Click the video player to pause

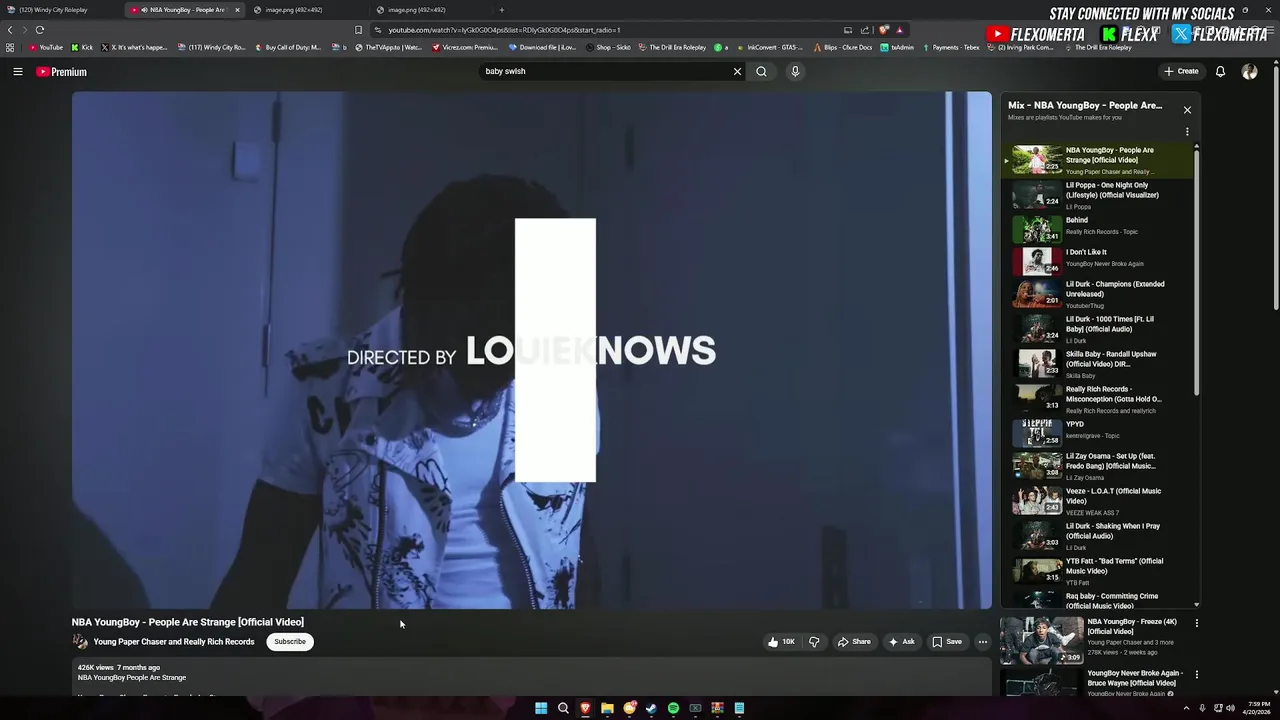[531, 350]
